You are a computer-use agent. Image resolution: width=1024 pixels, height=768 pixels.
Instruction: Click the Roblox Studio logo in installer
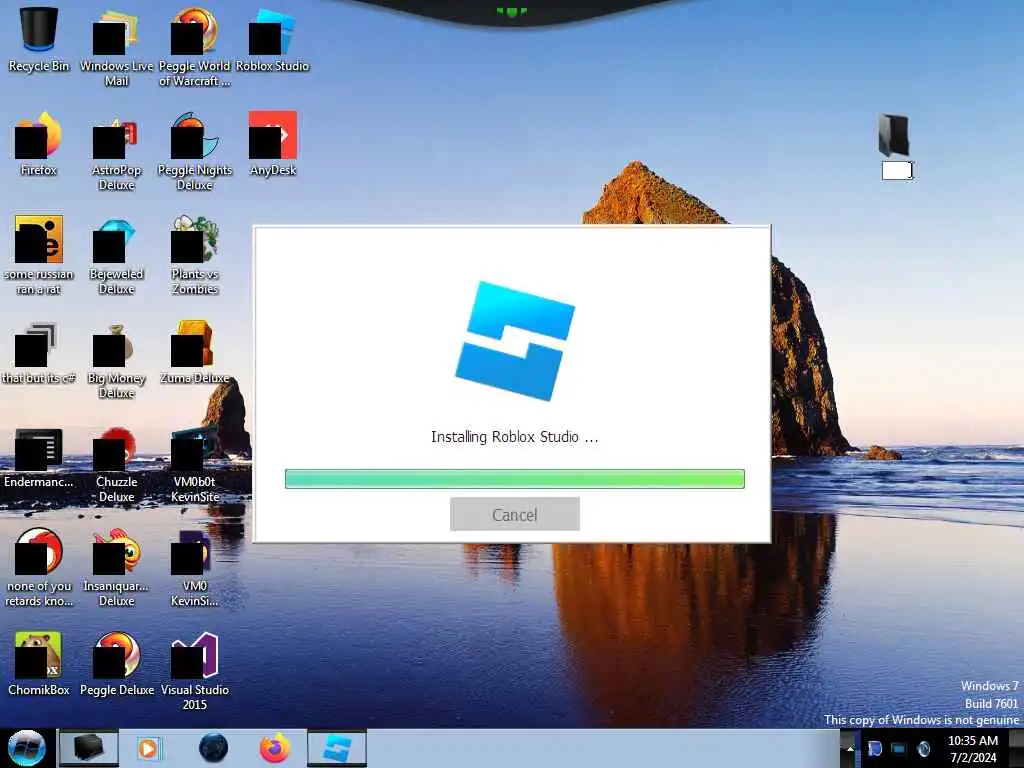tap(515, 341)
